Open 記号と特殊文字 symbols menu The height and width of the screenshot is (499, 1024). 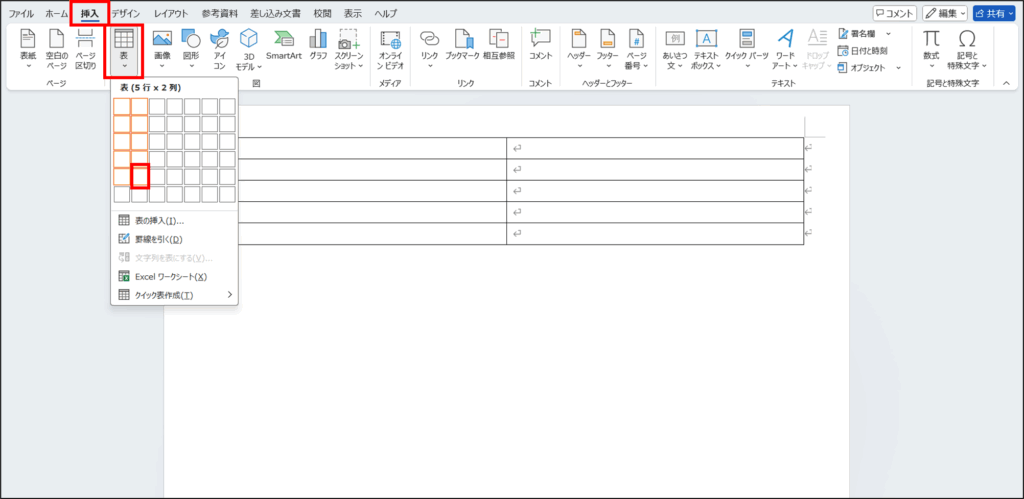click(x=967, y=49)
